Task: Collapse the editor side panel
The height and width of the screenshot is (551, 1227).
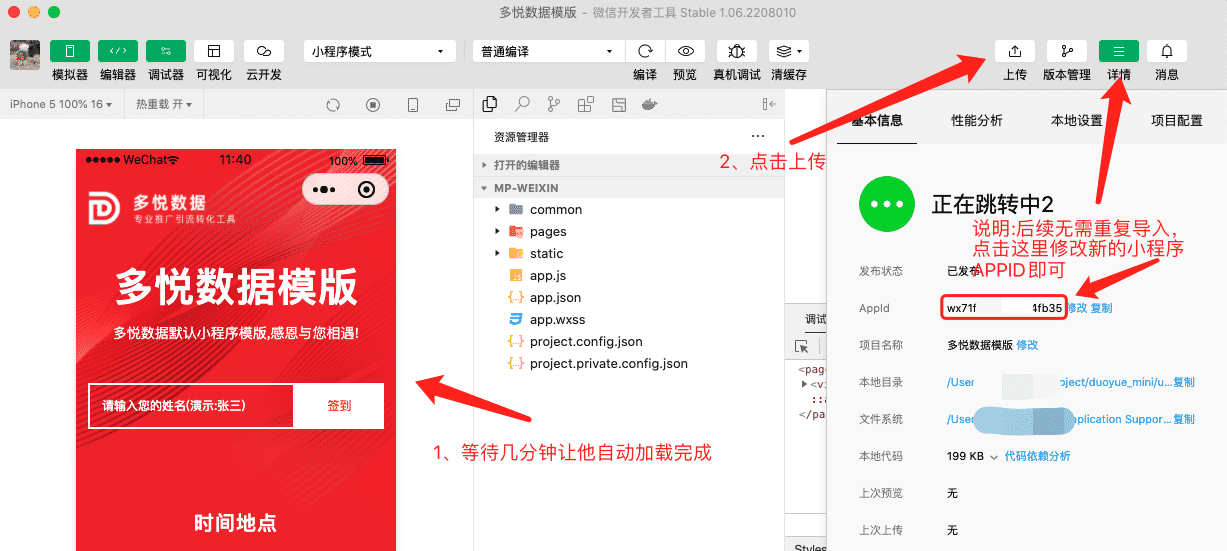Action: pyautogui.click(x=769, y=104)
